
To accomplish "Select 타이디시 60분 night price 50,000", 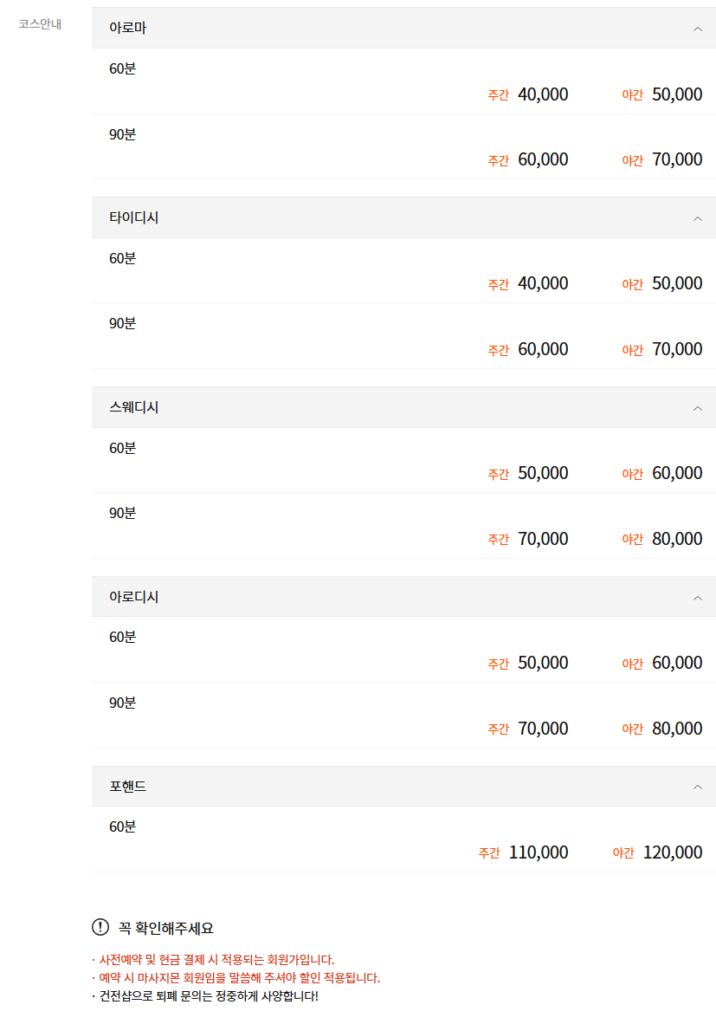I will 676,283.
